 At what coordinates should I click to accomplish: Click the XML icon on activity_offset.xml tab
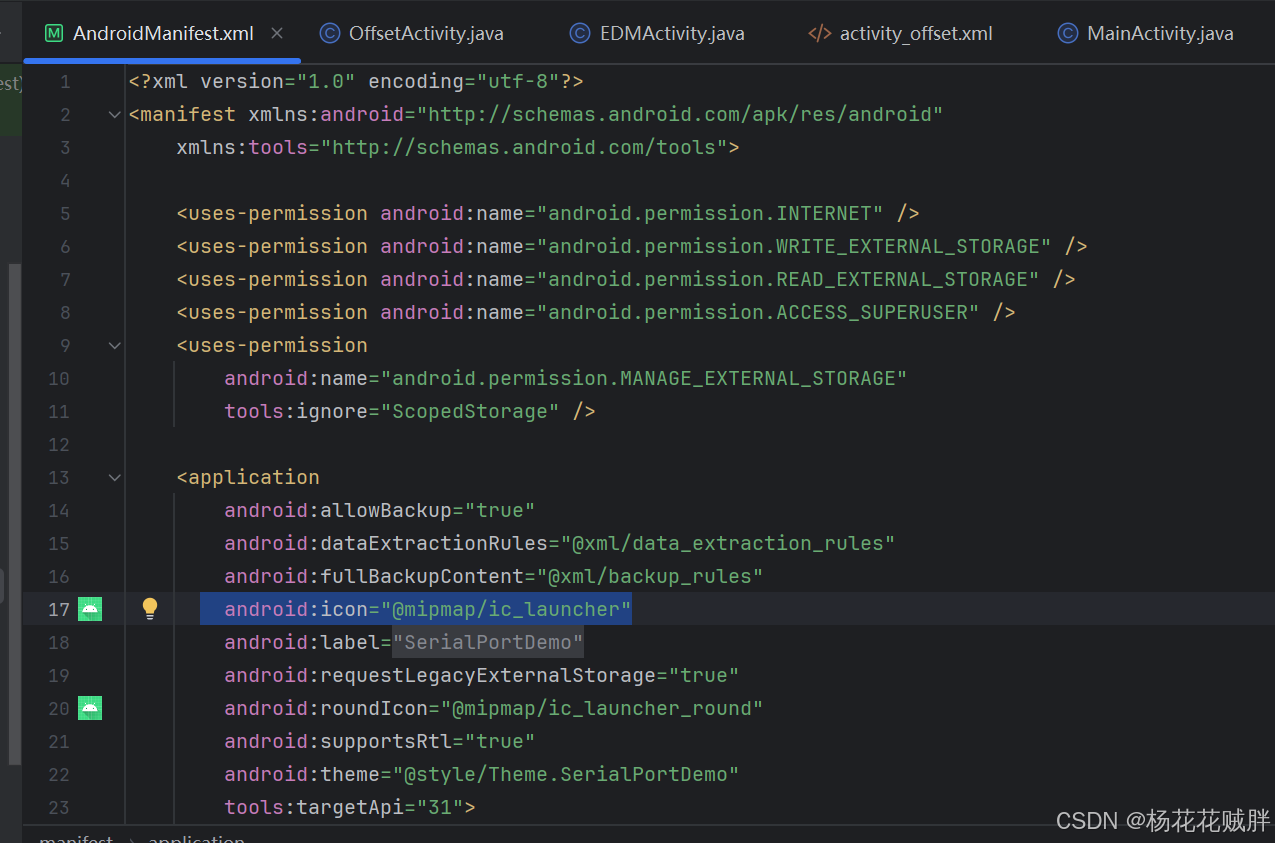pos(819,33)
